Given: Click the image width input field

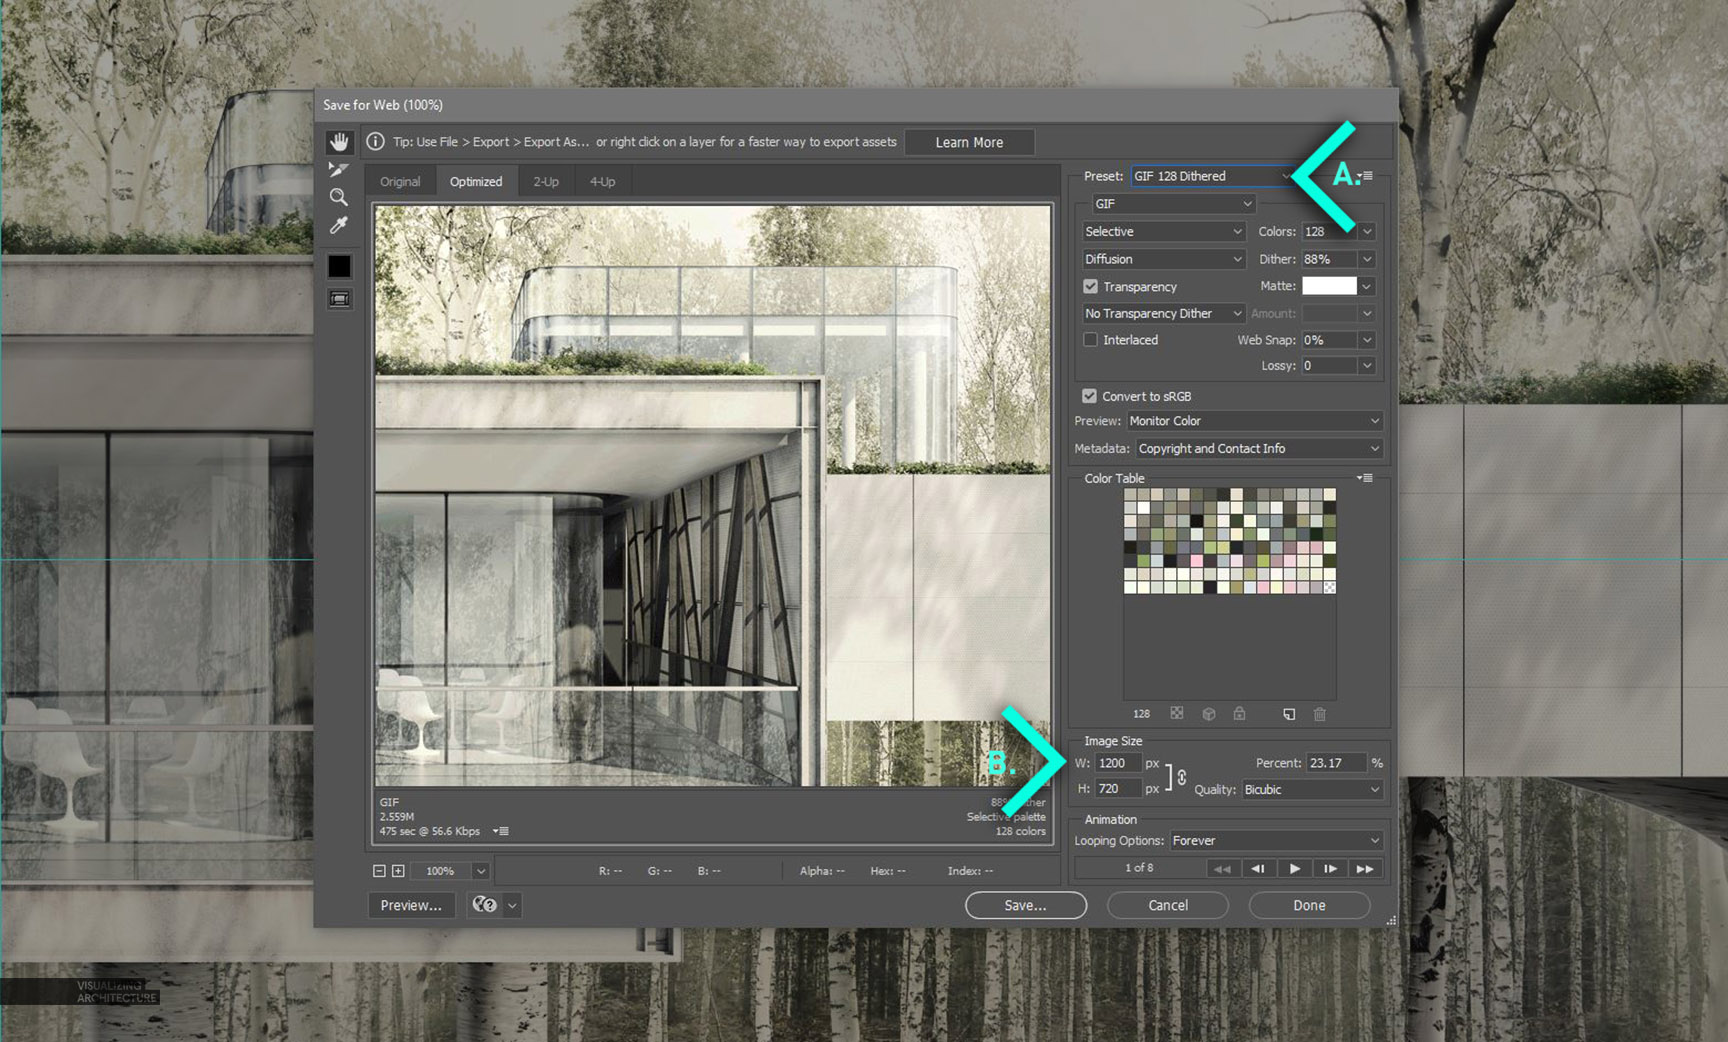Looking at the screenshot, I should point(1117,763).
